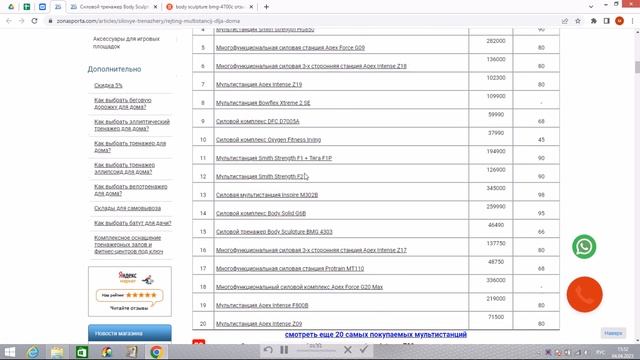Close the body sculpture bmg-4700c tab
Image resolution: width=640 pixels, height=360 pixels.
tap(251, 7)
